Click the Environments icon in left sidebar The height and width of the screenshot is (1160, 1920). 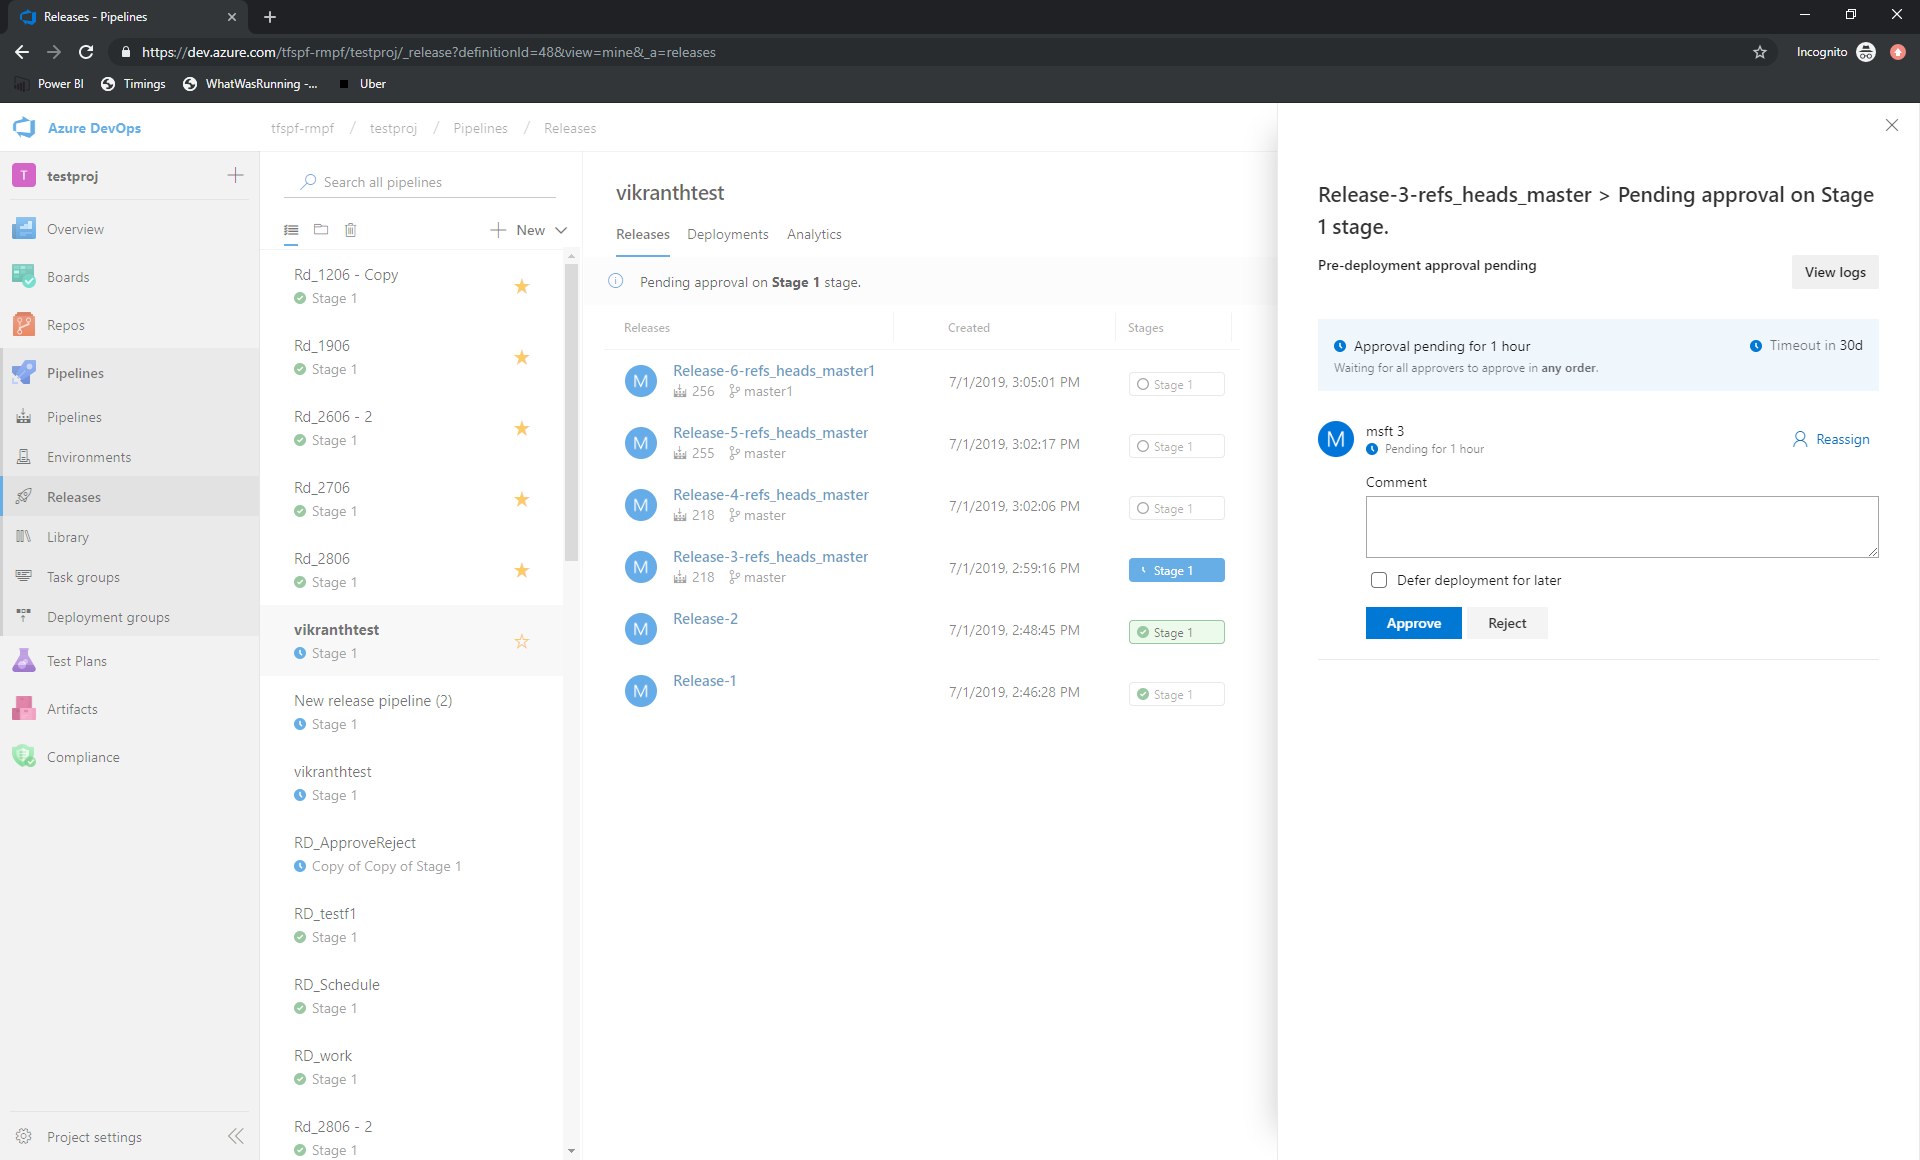[x=25, y=455]
